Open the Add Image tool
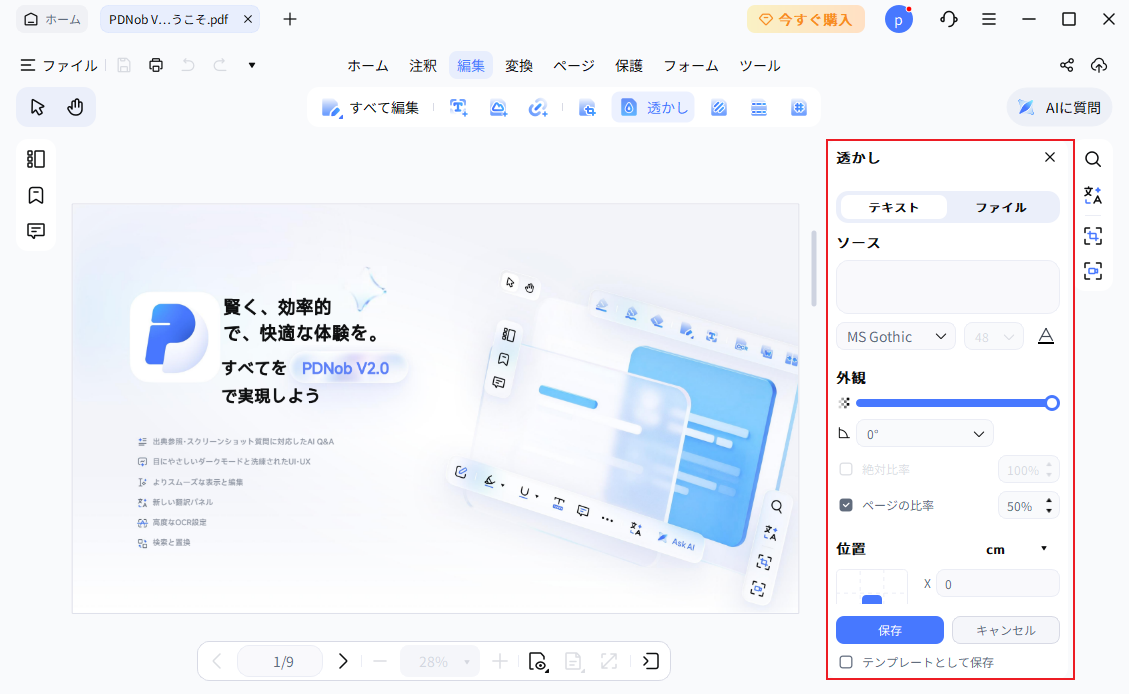This screenshot has height=694, width=1129. pos(498,107)
